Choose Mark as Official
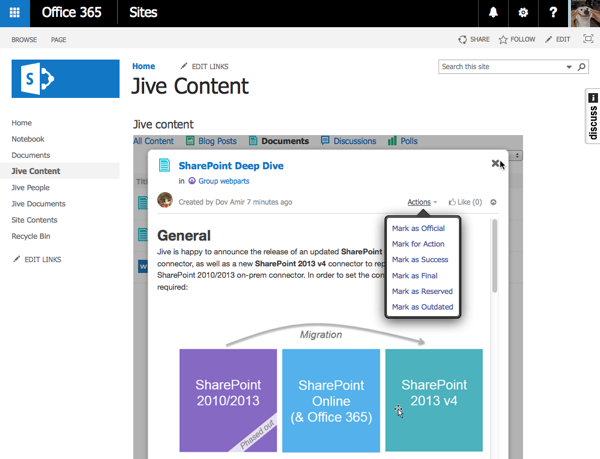Screen dimensions: 600x459 418,228
